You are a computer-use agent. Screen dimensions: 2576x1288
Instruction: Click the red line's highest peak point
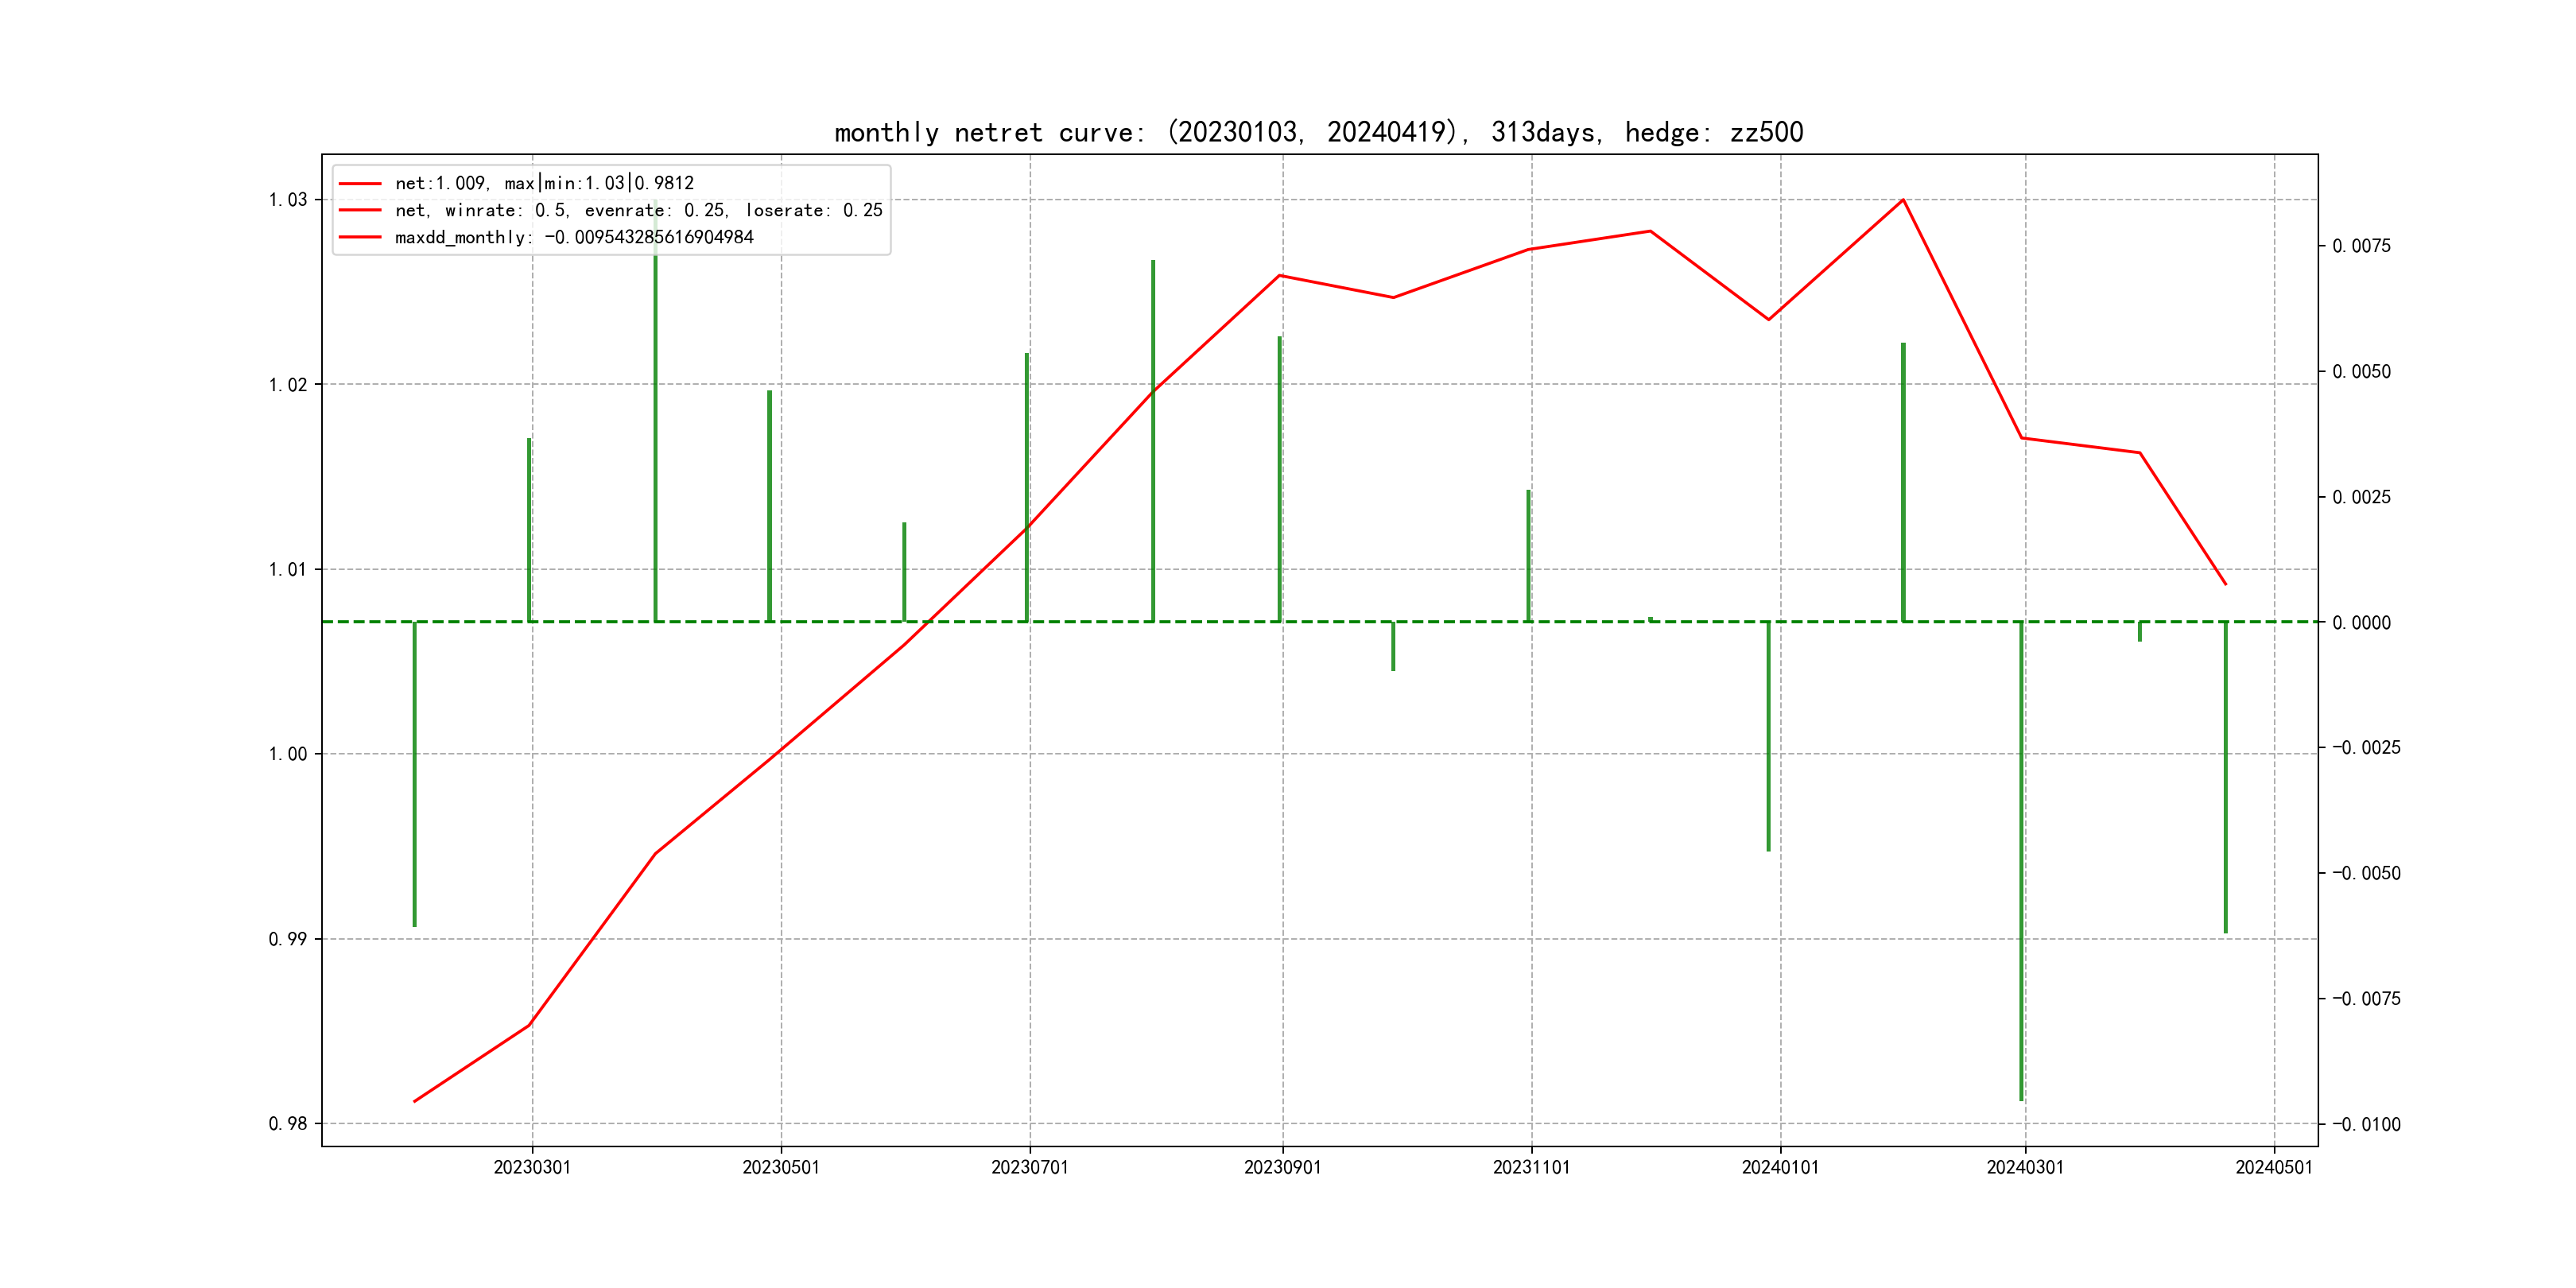point(1903,200)
